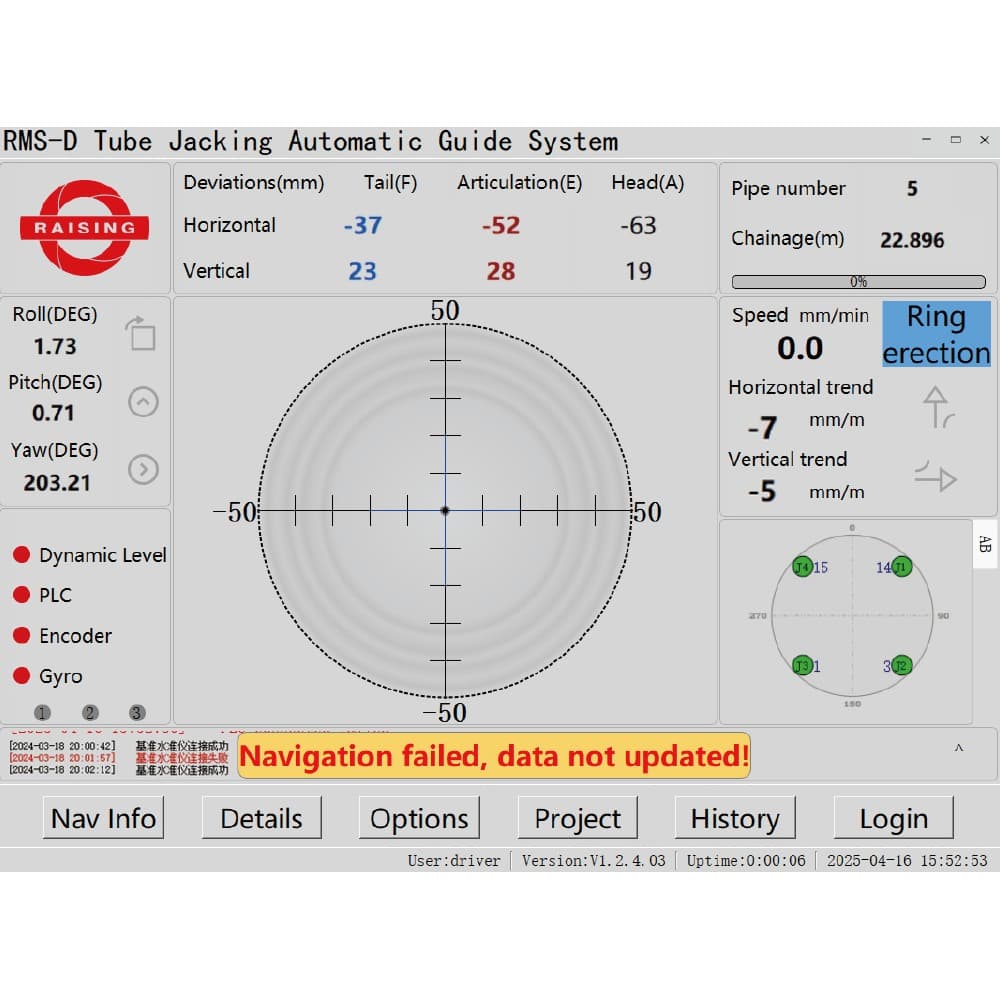The image size is (1000, 1000).
Task: Select page indicator 2
Action: click(90, 712)
